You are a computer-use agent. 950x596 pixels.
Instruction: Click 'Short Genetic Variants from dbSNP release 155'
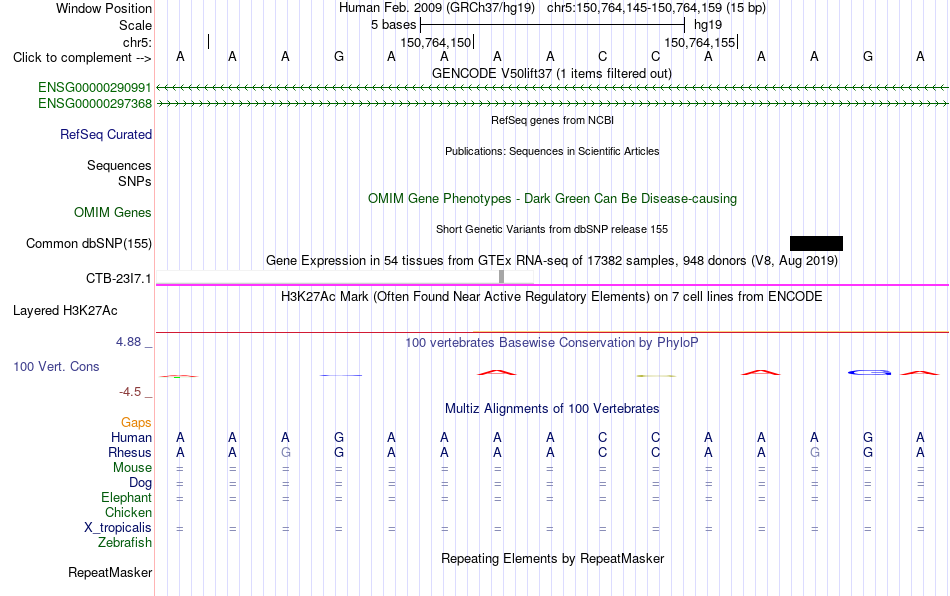coord(552,229)
